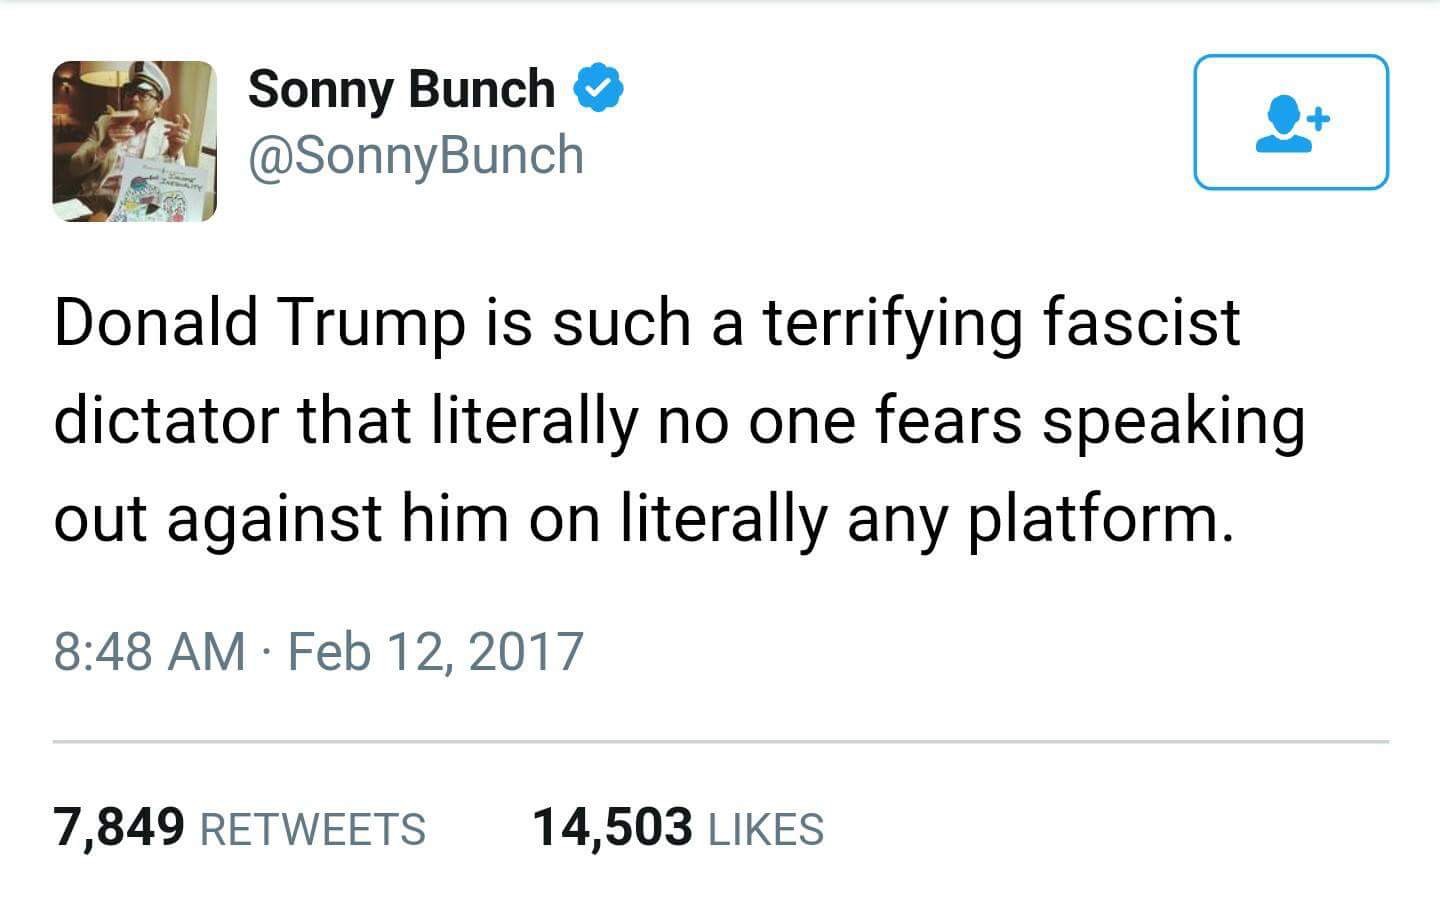Click the word "terrifying" in the tweet
This screenshot has width=1440, height=907.
(892, 325)
